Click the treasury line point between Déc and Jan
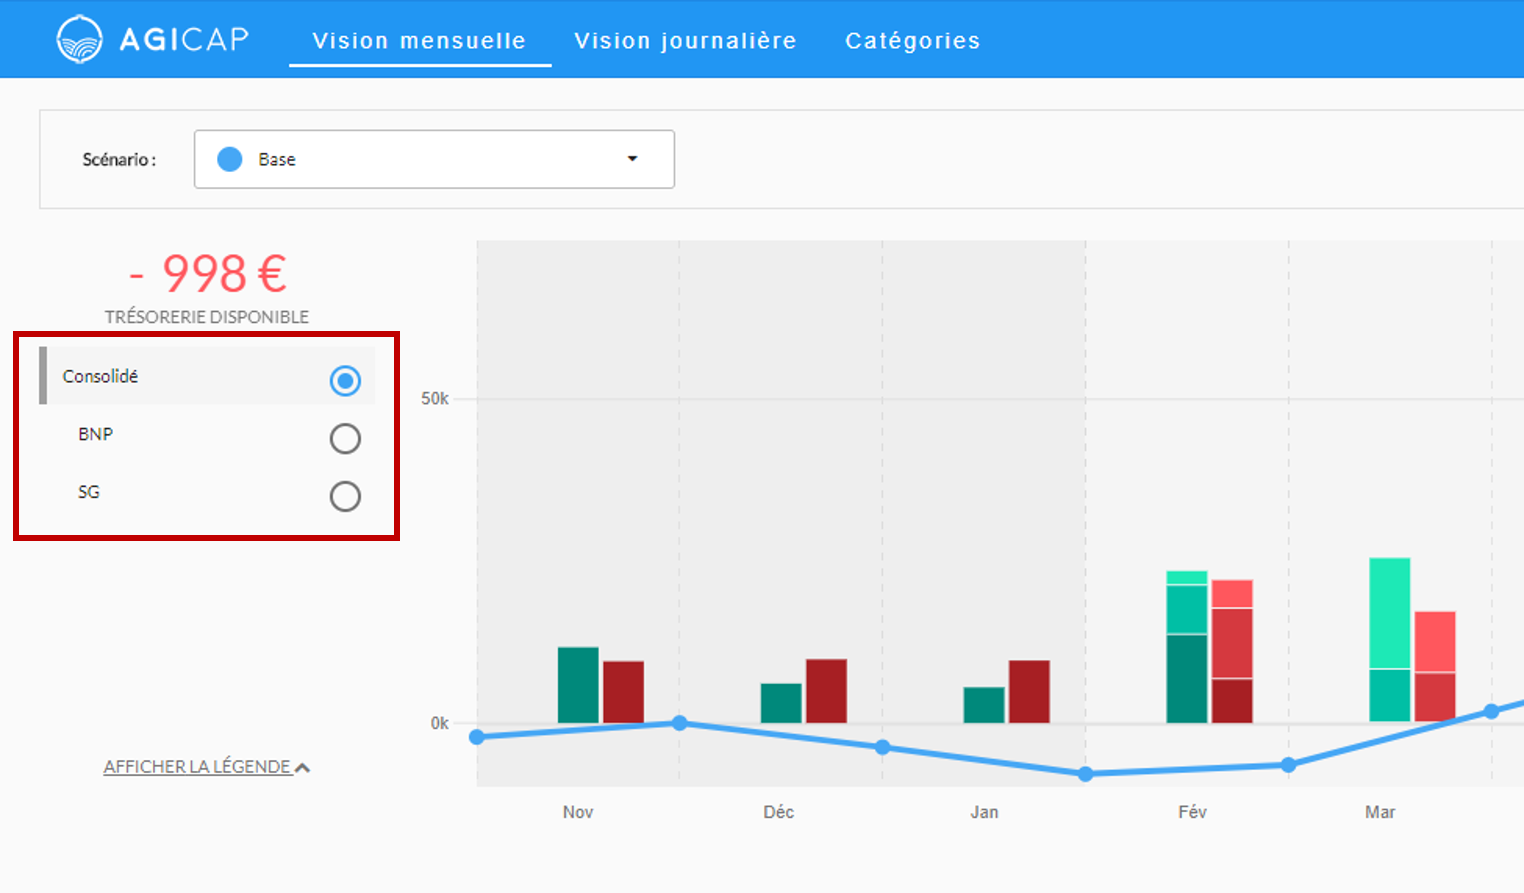The image size is (1524, 893). click(x=882, y=747)
